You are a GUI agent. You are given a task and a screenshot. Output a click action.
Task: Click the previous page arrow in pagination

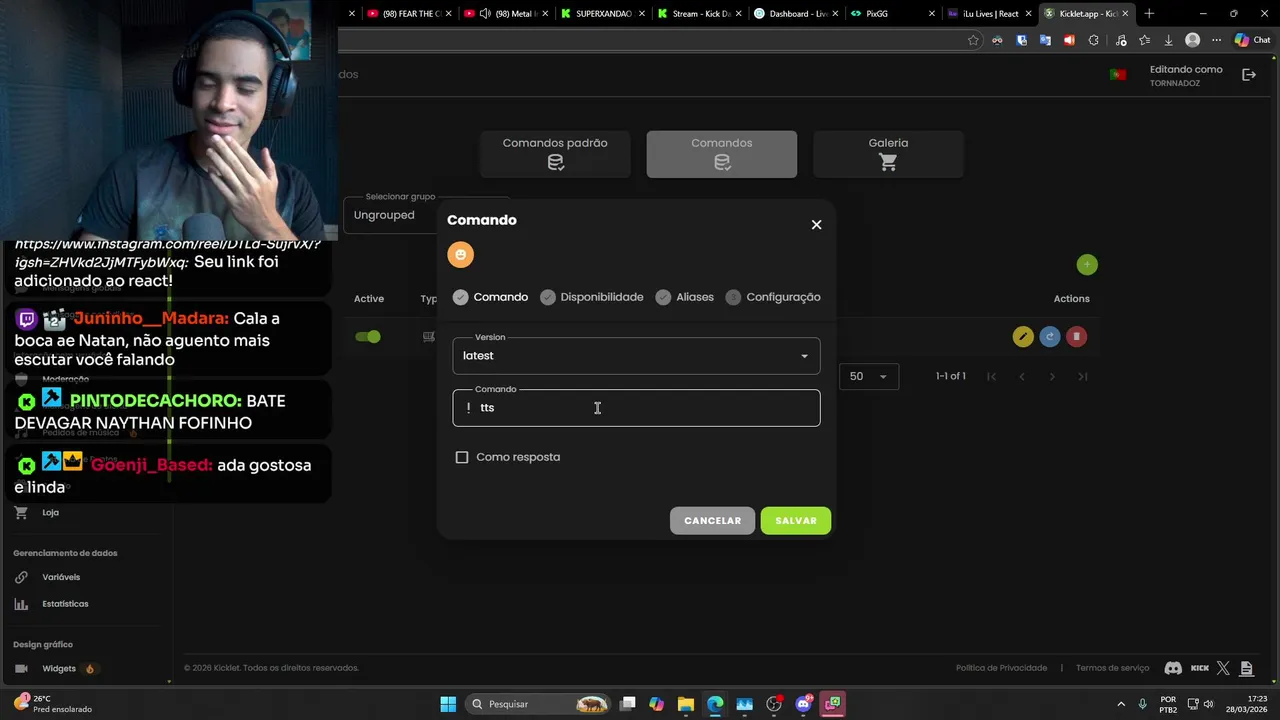[1022, 377]
